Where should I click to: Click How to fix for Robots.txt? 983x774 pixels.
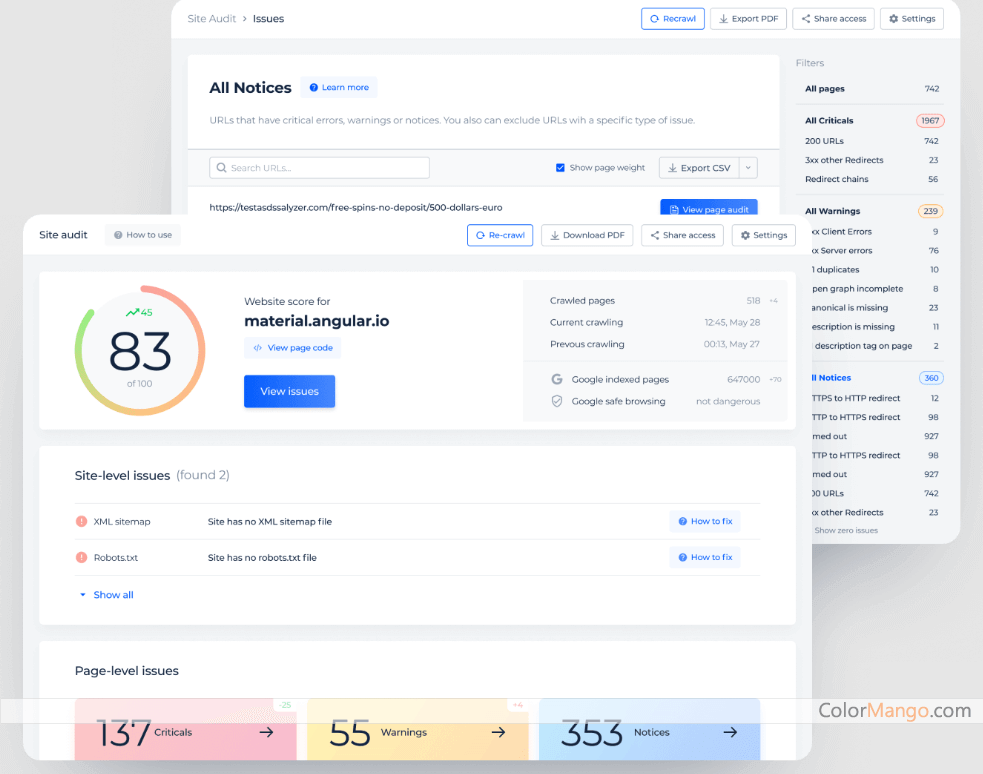(x=705, y=557)
